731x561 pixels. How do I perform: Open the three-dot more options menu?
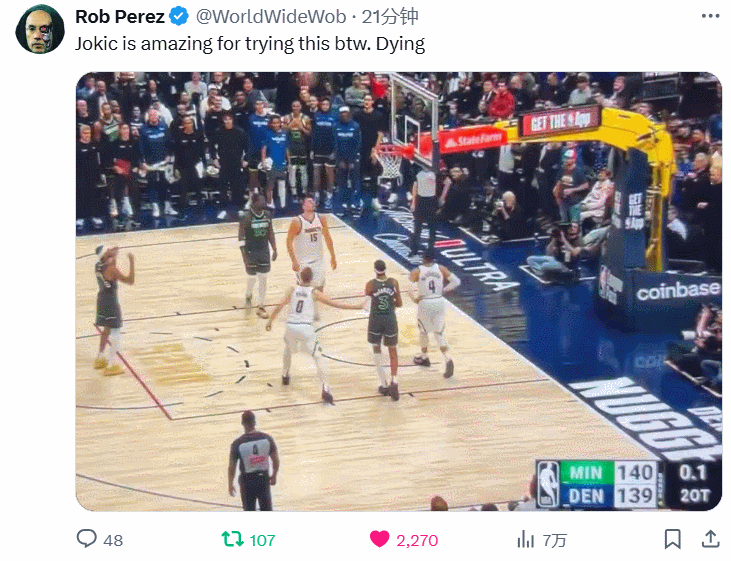pyautogui.click(x=710, y=16)
